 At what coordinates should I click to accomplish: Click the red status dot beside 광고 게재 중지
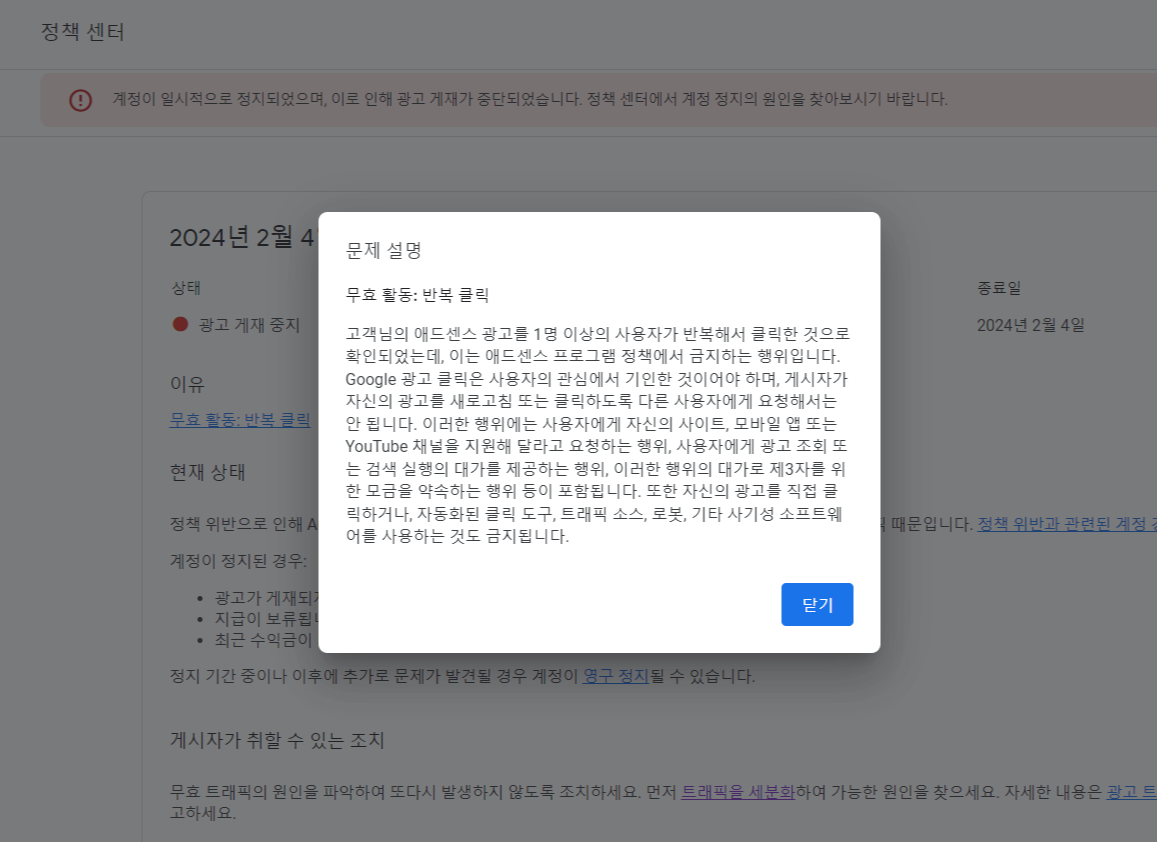pos(180,324)
